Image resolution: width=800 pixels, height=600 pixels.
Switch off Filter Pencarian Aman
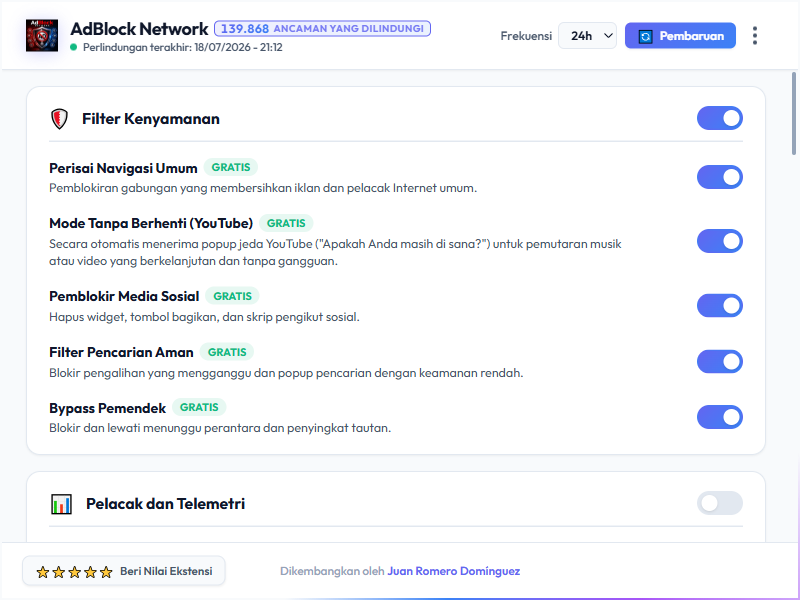719,362
